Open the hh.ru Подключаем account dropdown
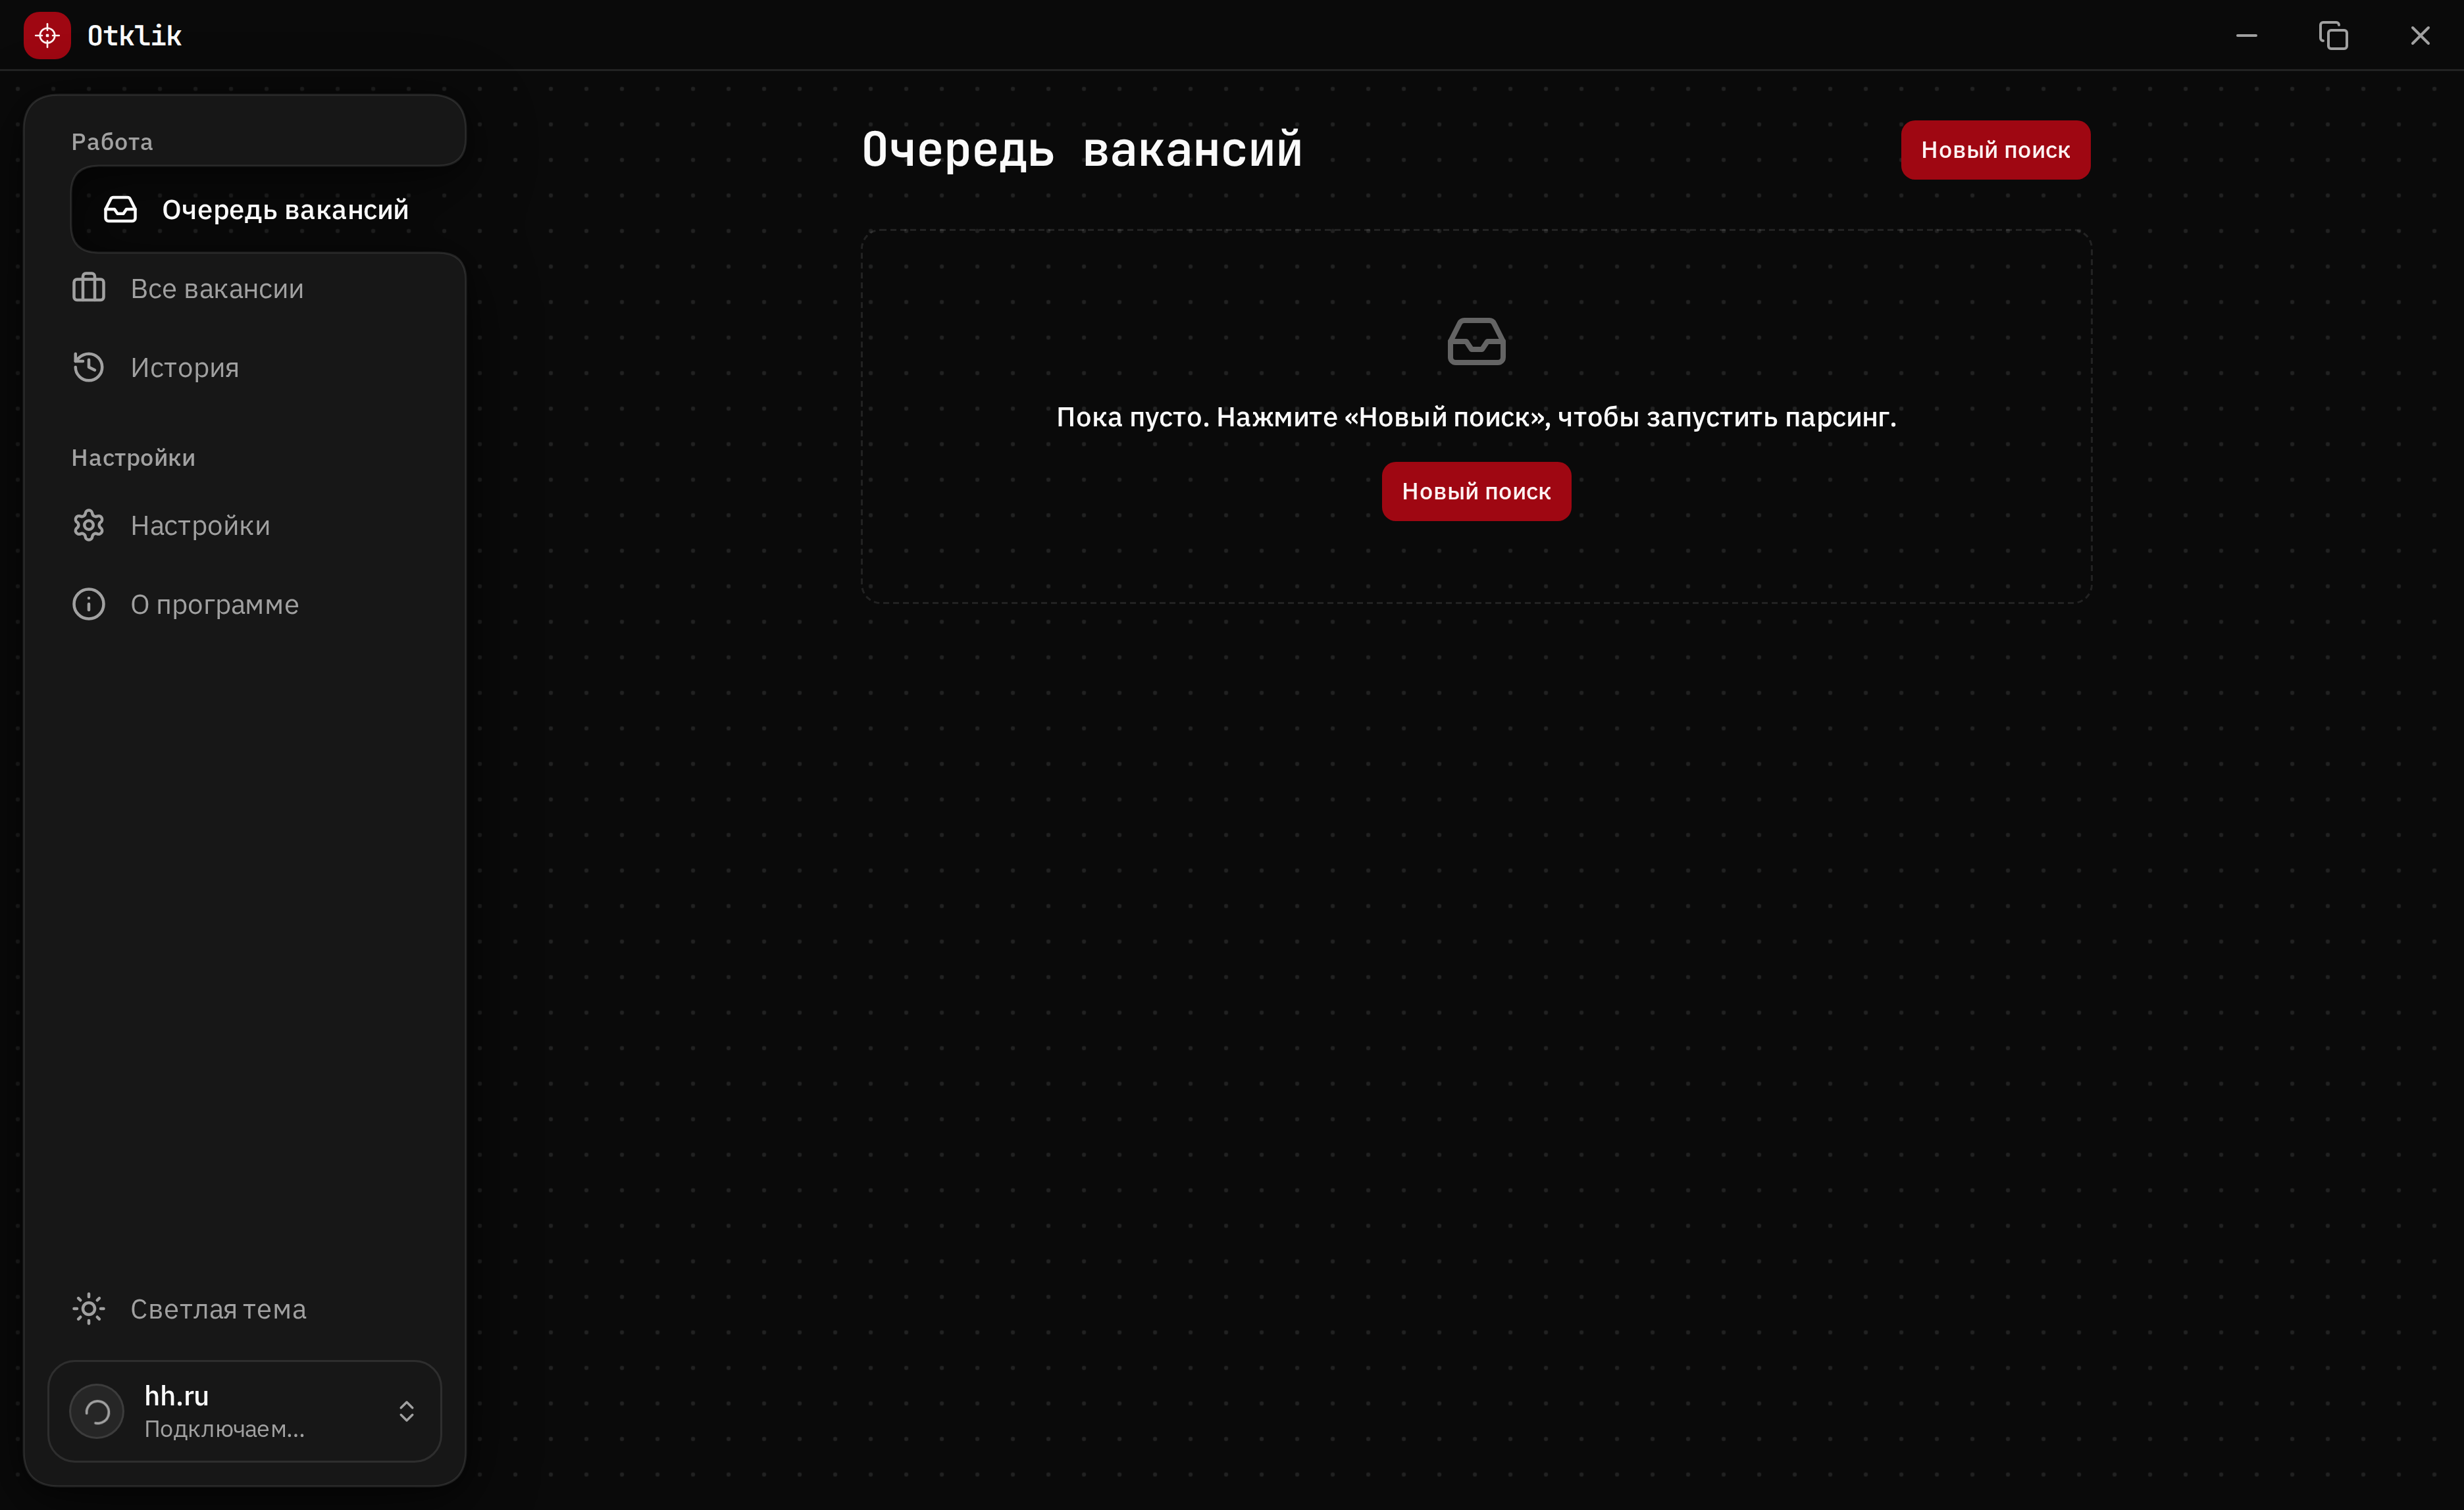 click(245, 1411)
